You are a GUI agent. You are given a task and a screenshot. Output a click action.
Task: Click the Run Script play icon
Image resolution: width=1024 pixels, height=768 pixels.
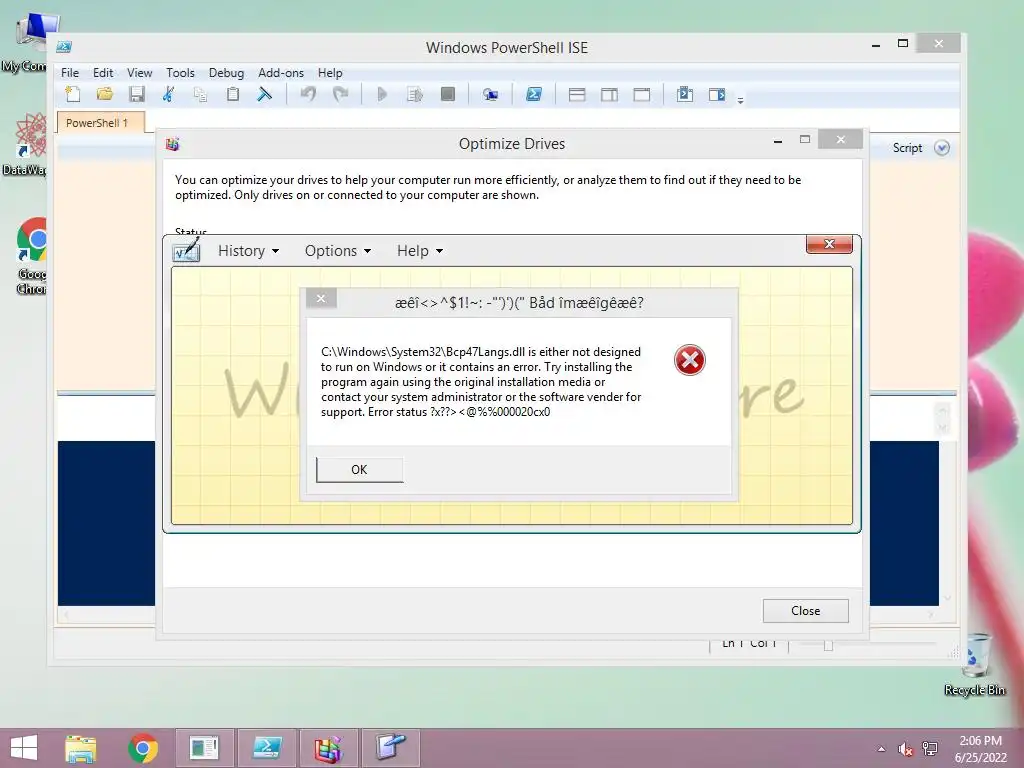(x=383, y=95)
